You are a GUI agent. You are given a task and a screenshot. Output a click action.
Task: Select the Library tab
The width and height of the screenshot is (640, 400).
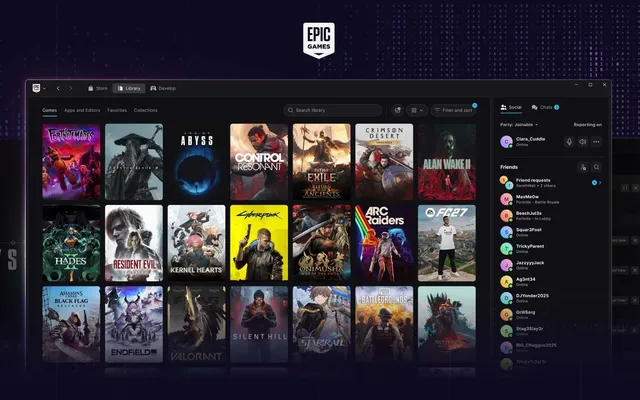129,88
